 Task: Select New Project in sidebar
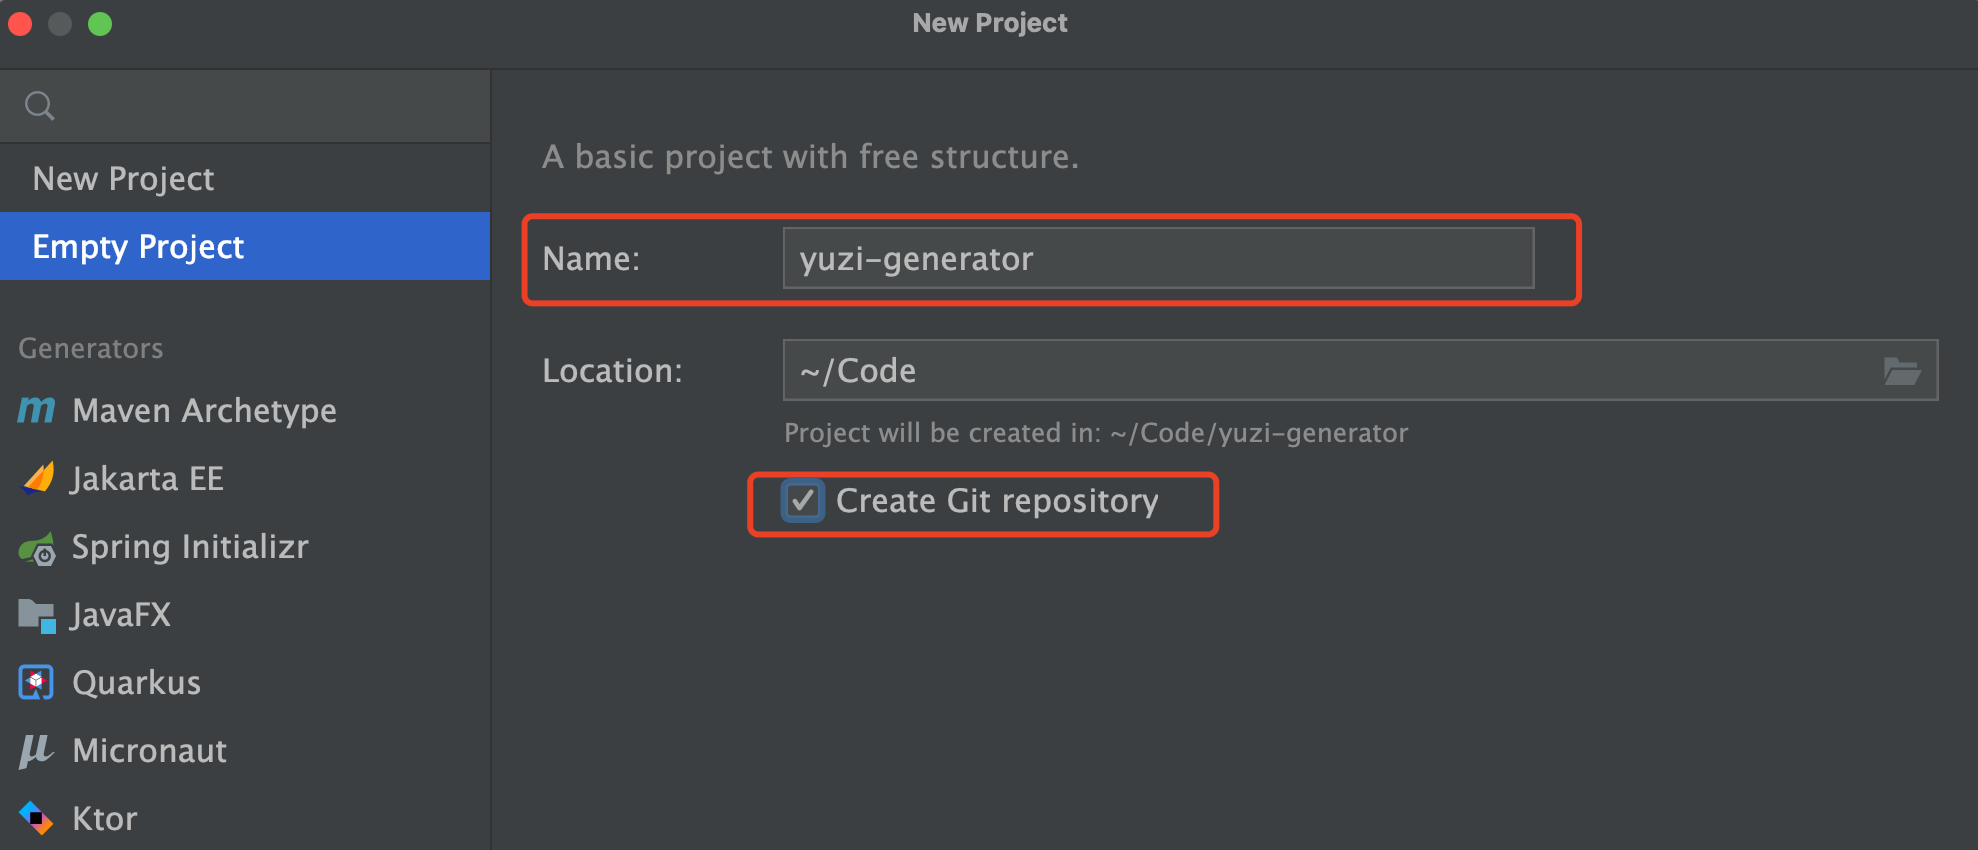pos(124,179)
